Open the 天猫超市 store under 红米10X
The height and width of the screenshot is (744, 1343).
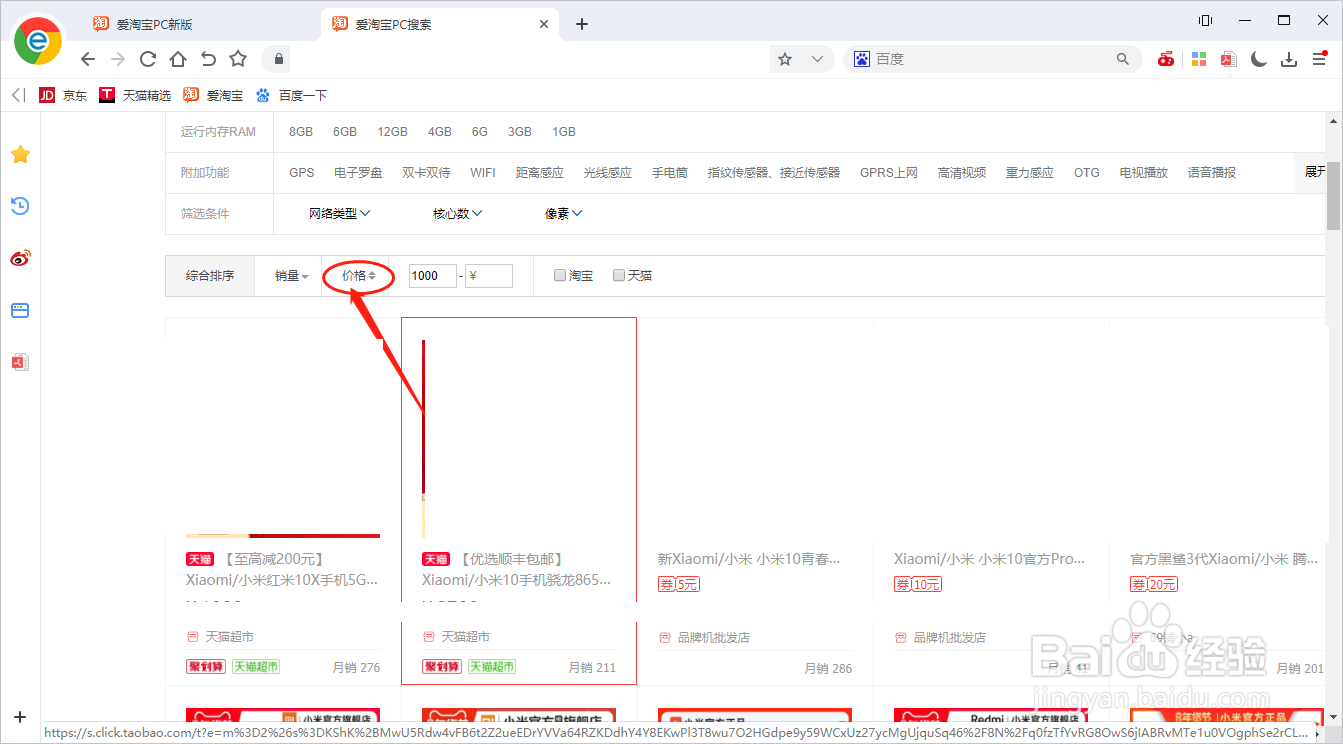click(x=229, y=637)
